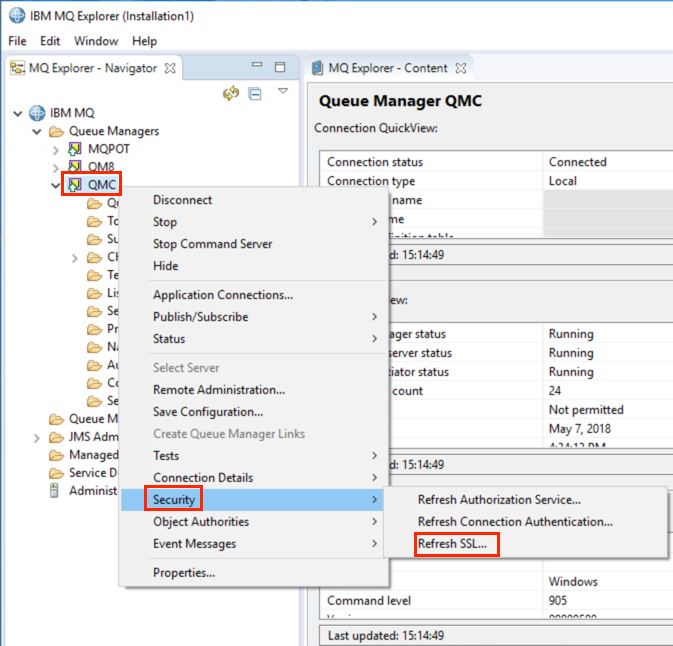Click the Pr folder icon under QMC
The image size is (673, 646).
point(94,329)
